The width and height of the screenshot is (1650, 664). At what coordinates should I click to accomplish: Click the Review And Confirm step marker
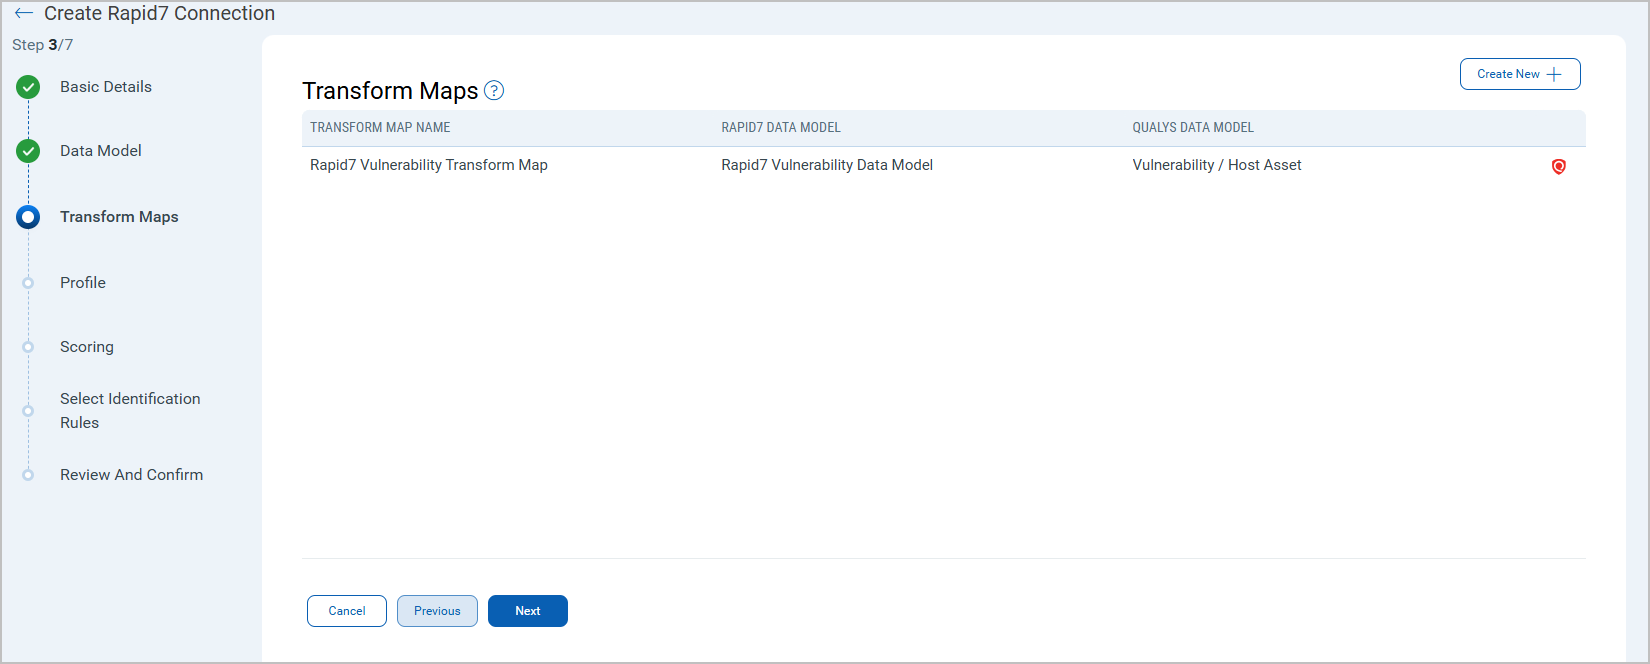click(x=28, y=475)
